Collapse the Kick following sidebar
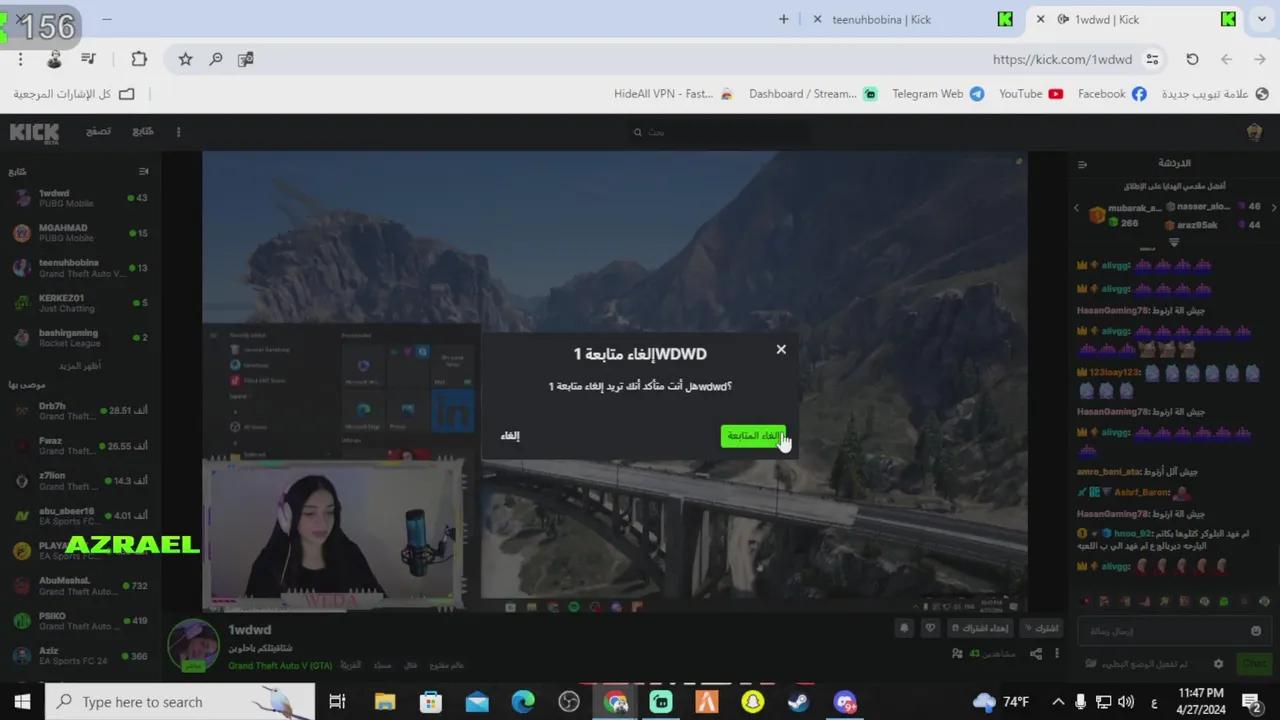Screen dimensions: 1280x720 click(143, 171)
